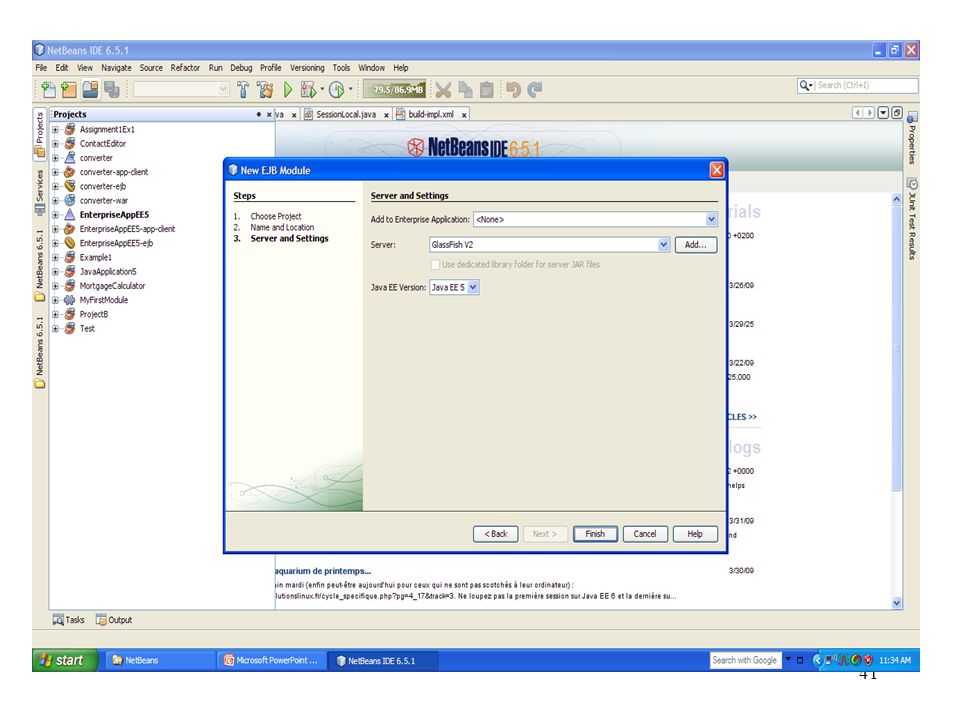Viewport: 960px width, 720px height.
Task: Click the Finish button
Action: point(595,534)
